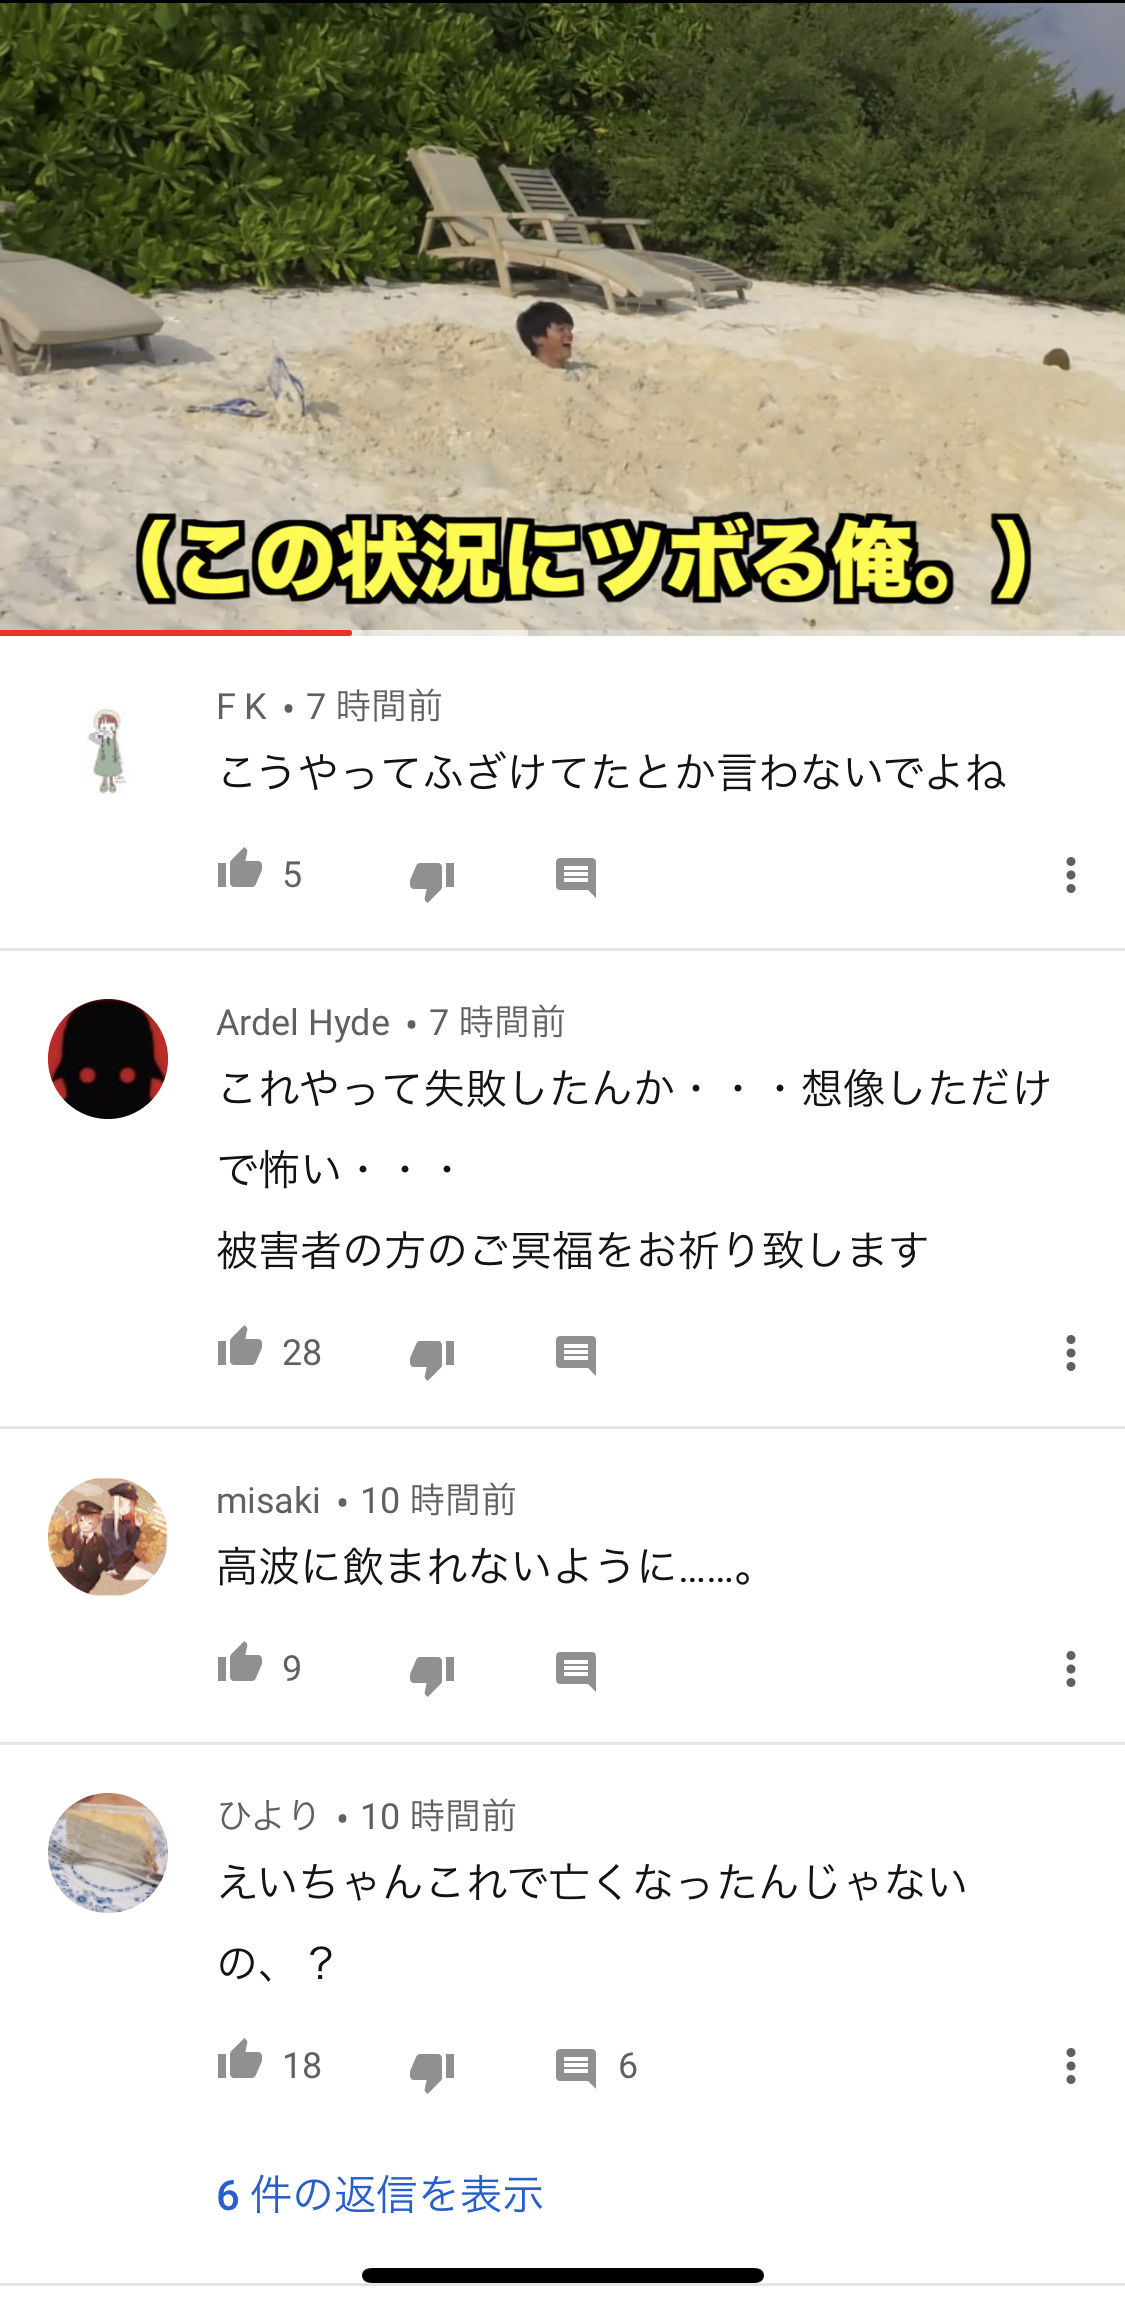
Task: Dislike Ardel Hyde's comment
Action: (432, 1358)
